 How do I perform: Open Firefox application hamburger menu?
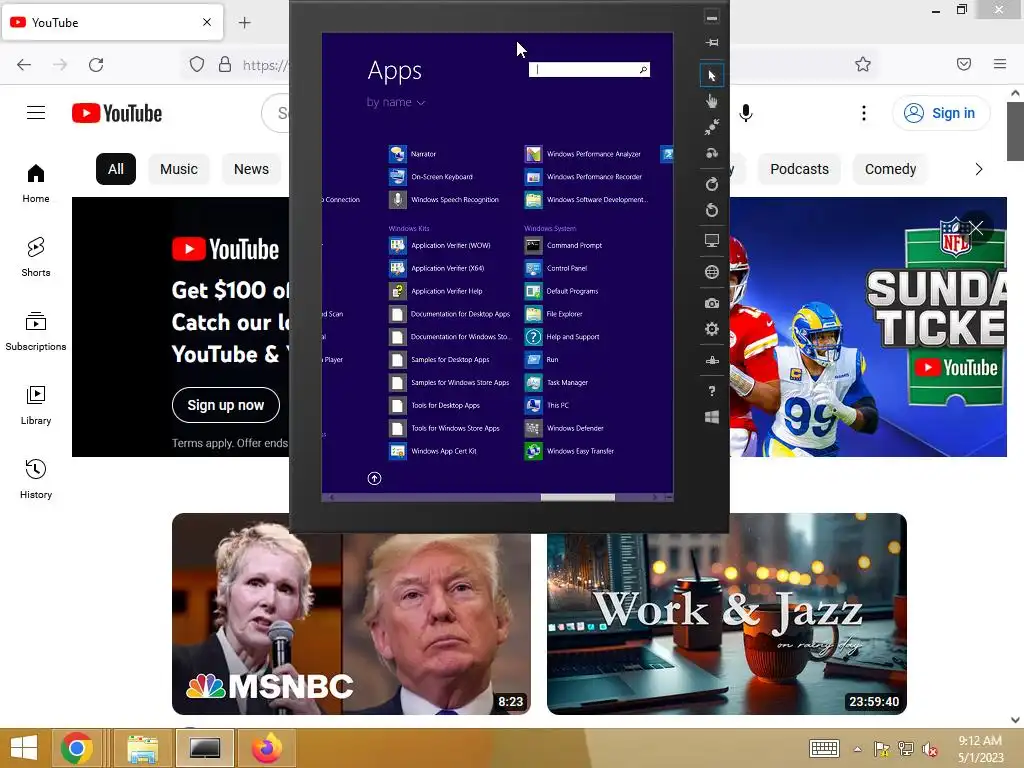coord(1000,64)
